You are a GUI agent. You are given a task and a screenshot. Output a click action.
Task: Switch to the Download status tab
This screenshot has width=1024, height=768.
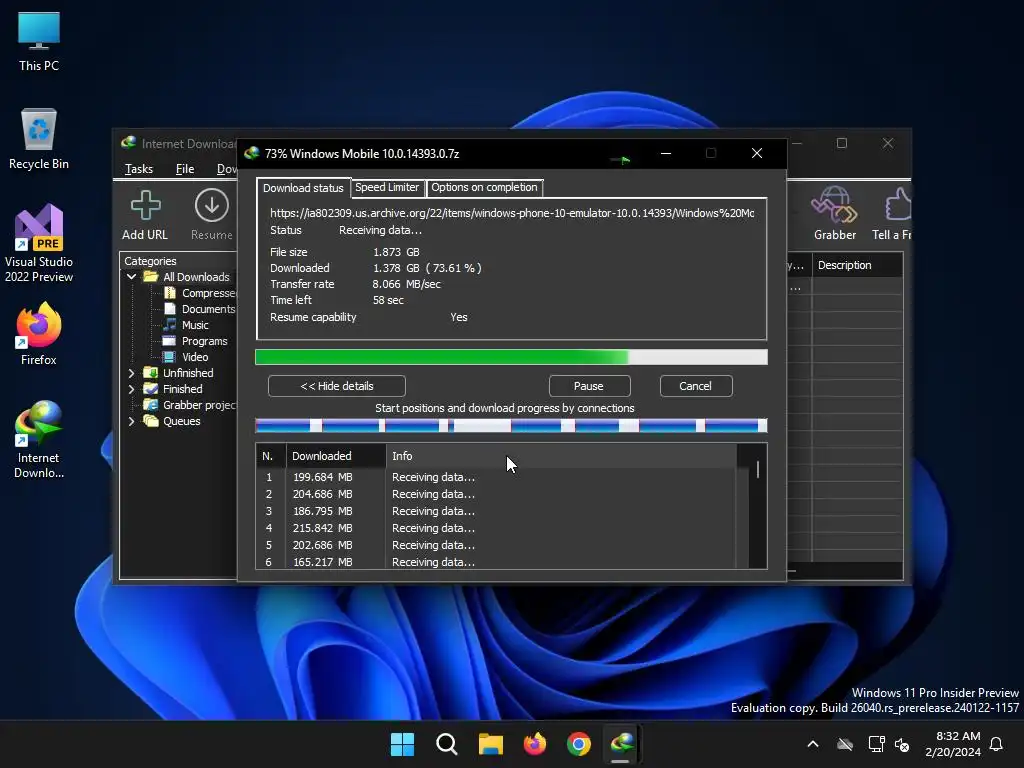point(303,188)
